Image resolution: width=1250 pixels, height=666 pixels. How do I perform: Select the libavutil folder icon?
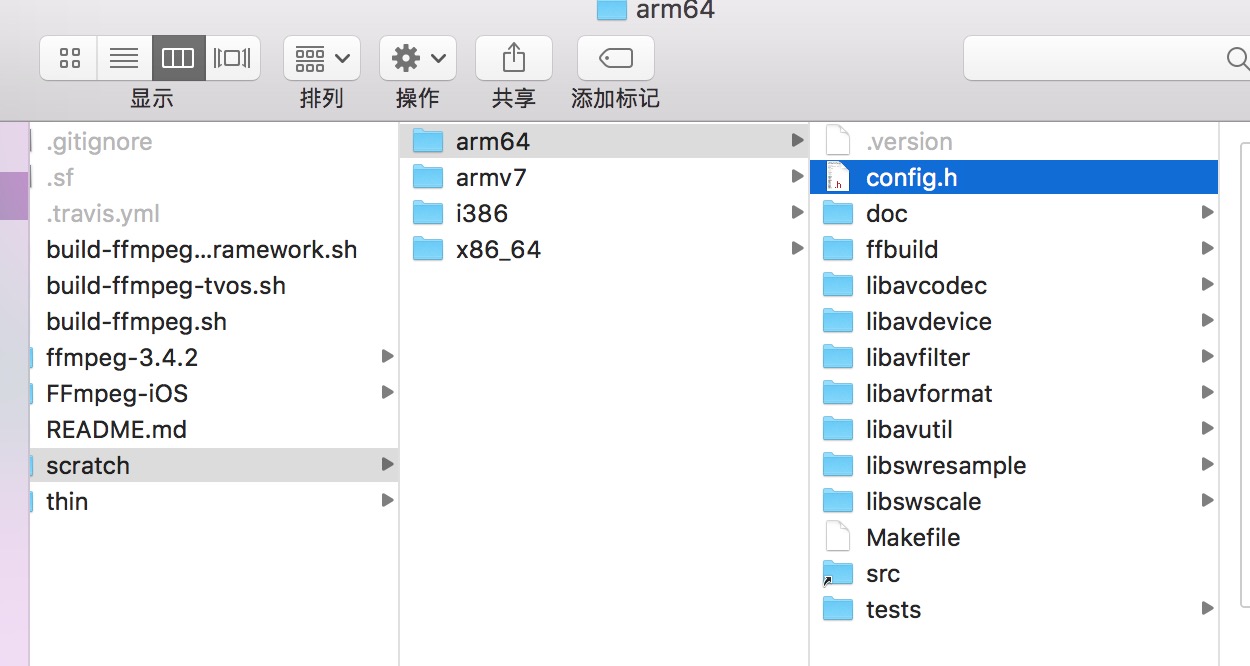point(838,429)
